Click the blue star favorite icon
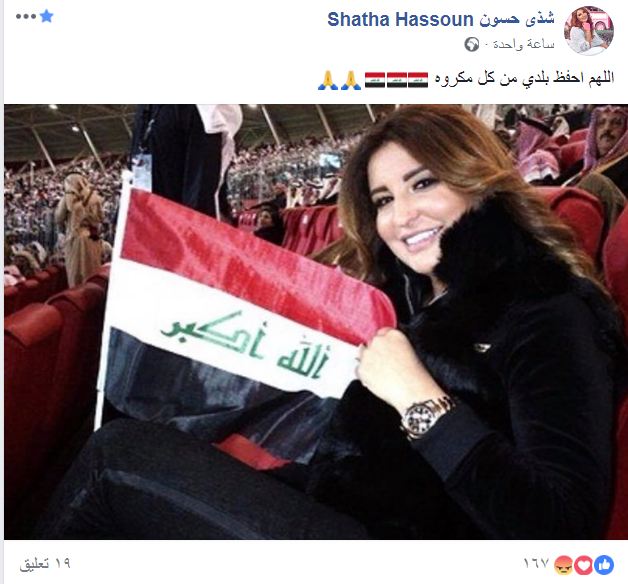Viewport: 628px width, 584px height. point(46,16)
